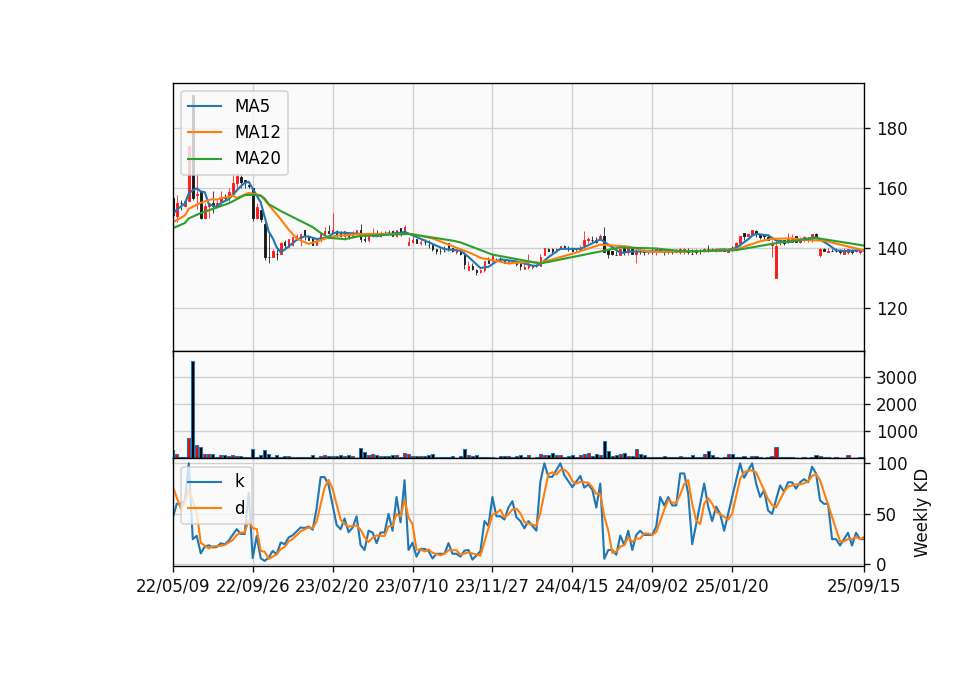Click date label 22/09/26
This screenshot has width=960, height=690.
tap(253, 586)
